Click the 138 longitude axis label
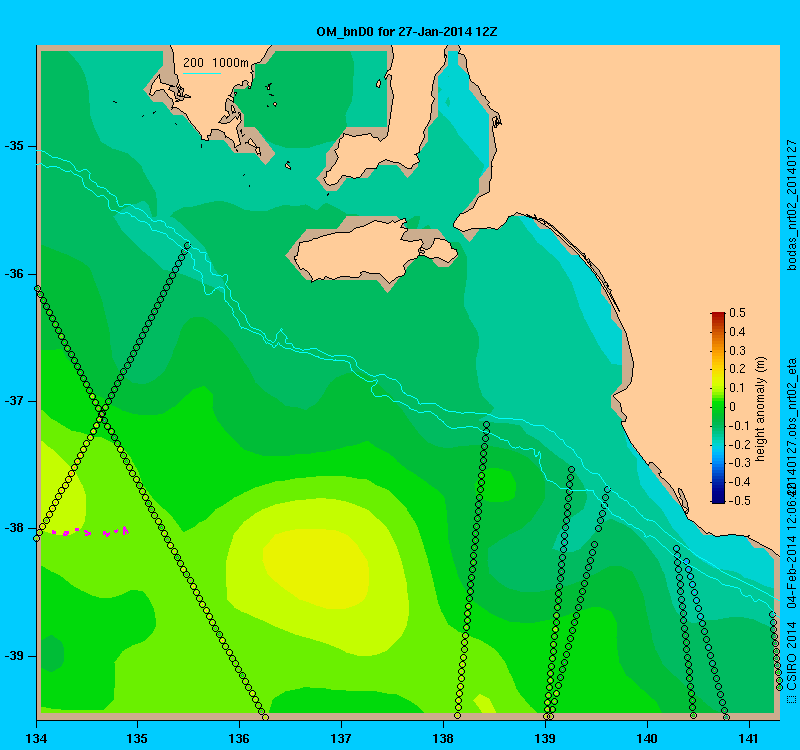 coord(443,738)
